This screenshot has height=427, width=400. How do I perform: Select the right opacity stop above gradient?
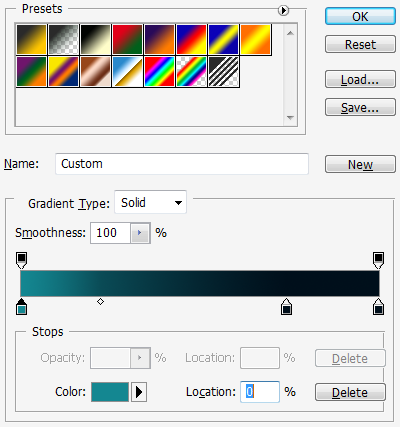(378, 260)
